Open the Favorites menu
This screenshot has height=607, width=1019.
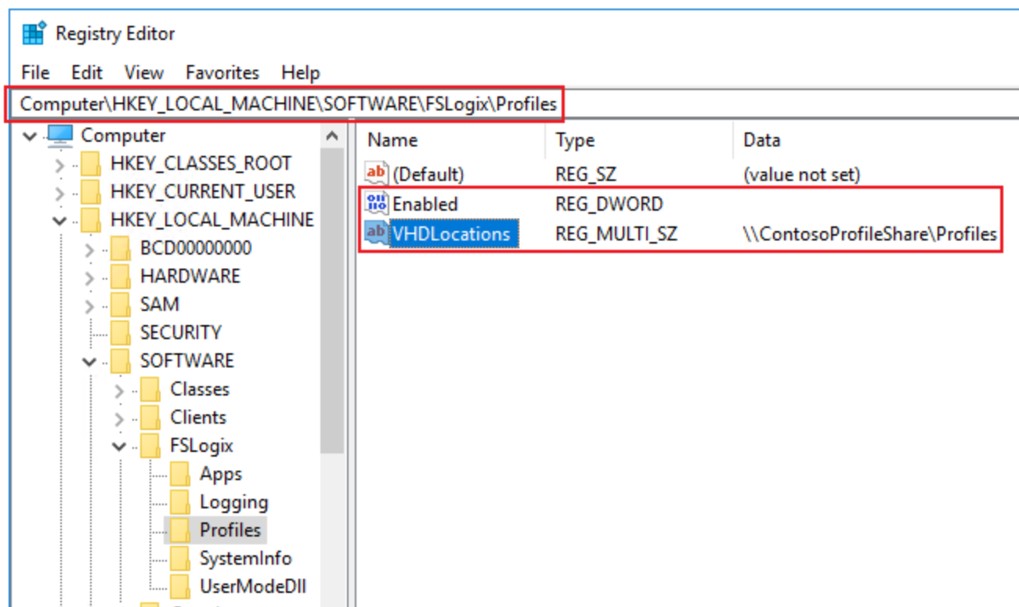pos(222,73)
